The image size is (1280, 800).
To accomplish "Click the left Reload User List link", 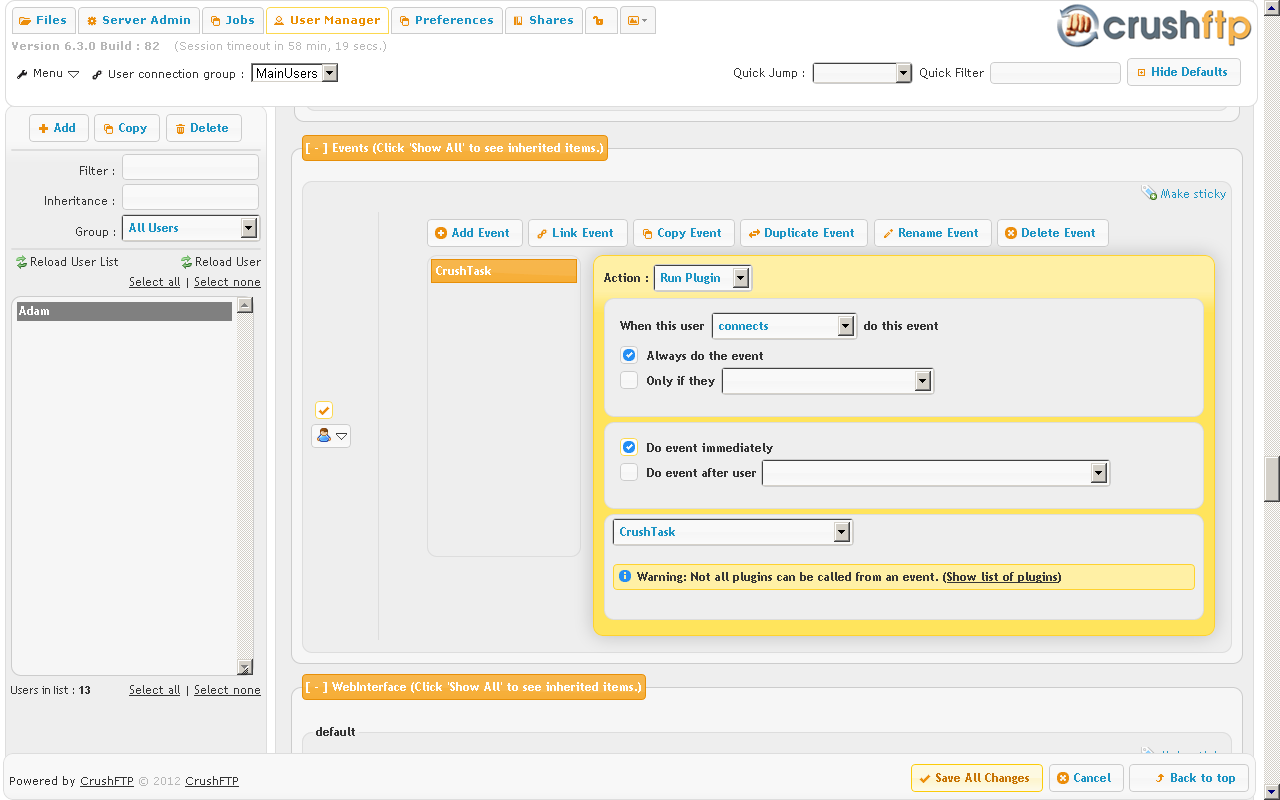I will [x=67, y=262].
